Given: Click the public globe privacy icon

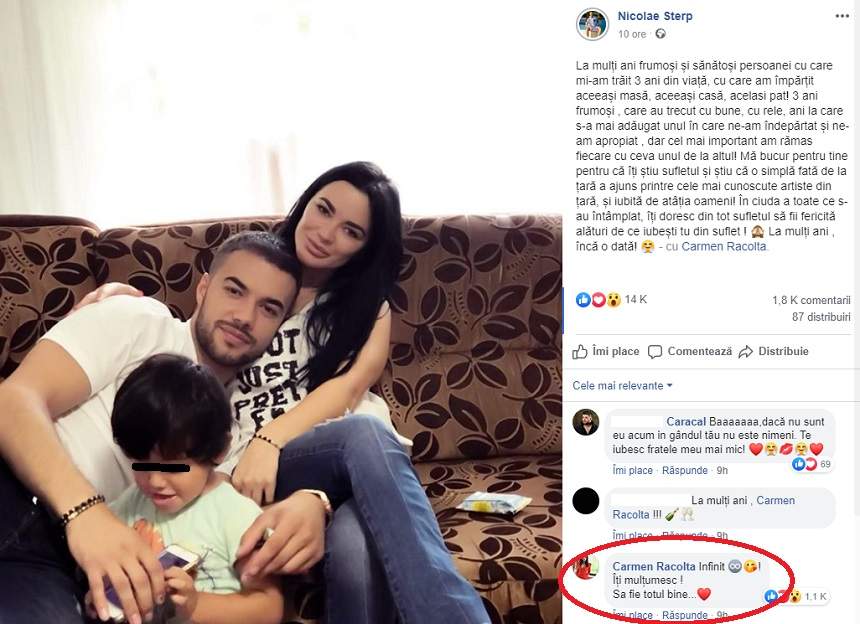Looking at the screenshot, I should pos(660,34).
